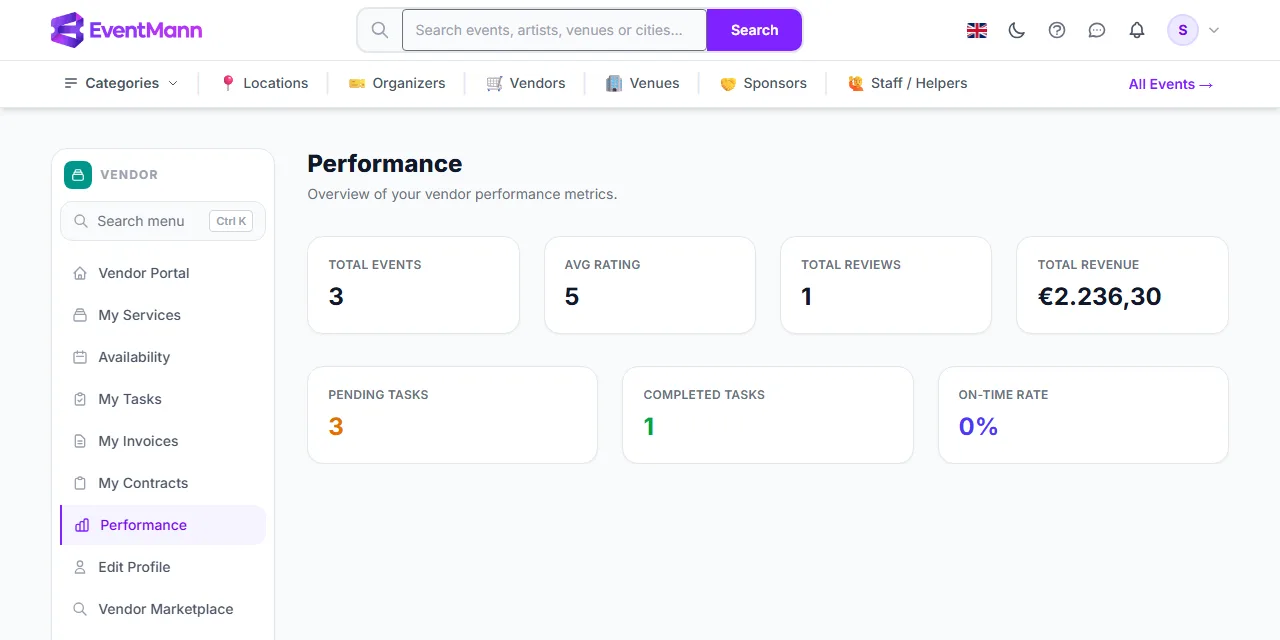The image size is (1280, 640).
Task: Click the user avatar labeled S
Action: (x=1183, y=30)
